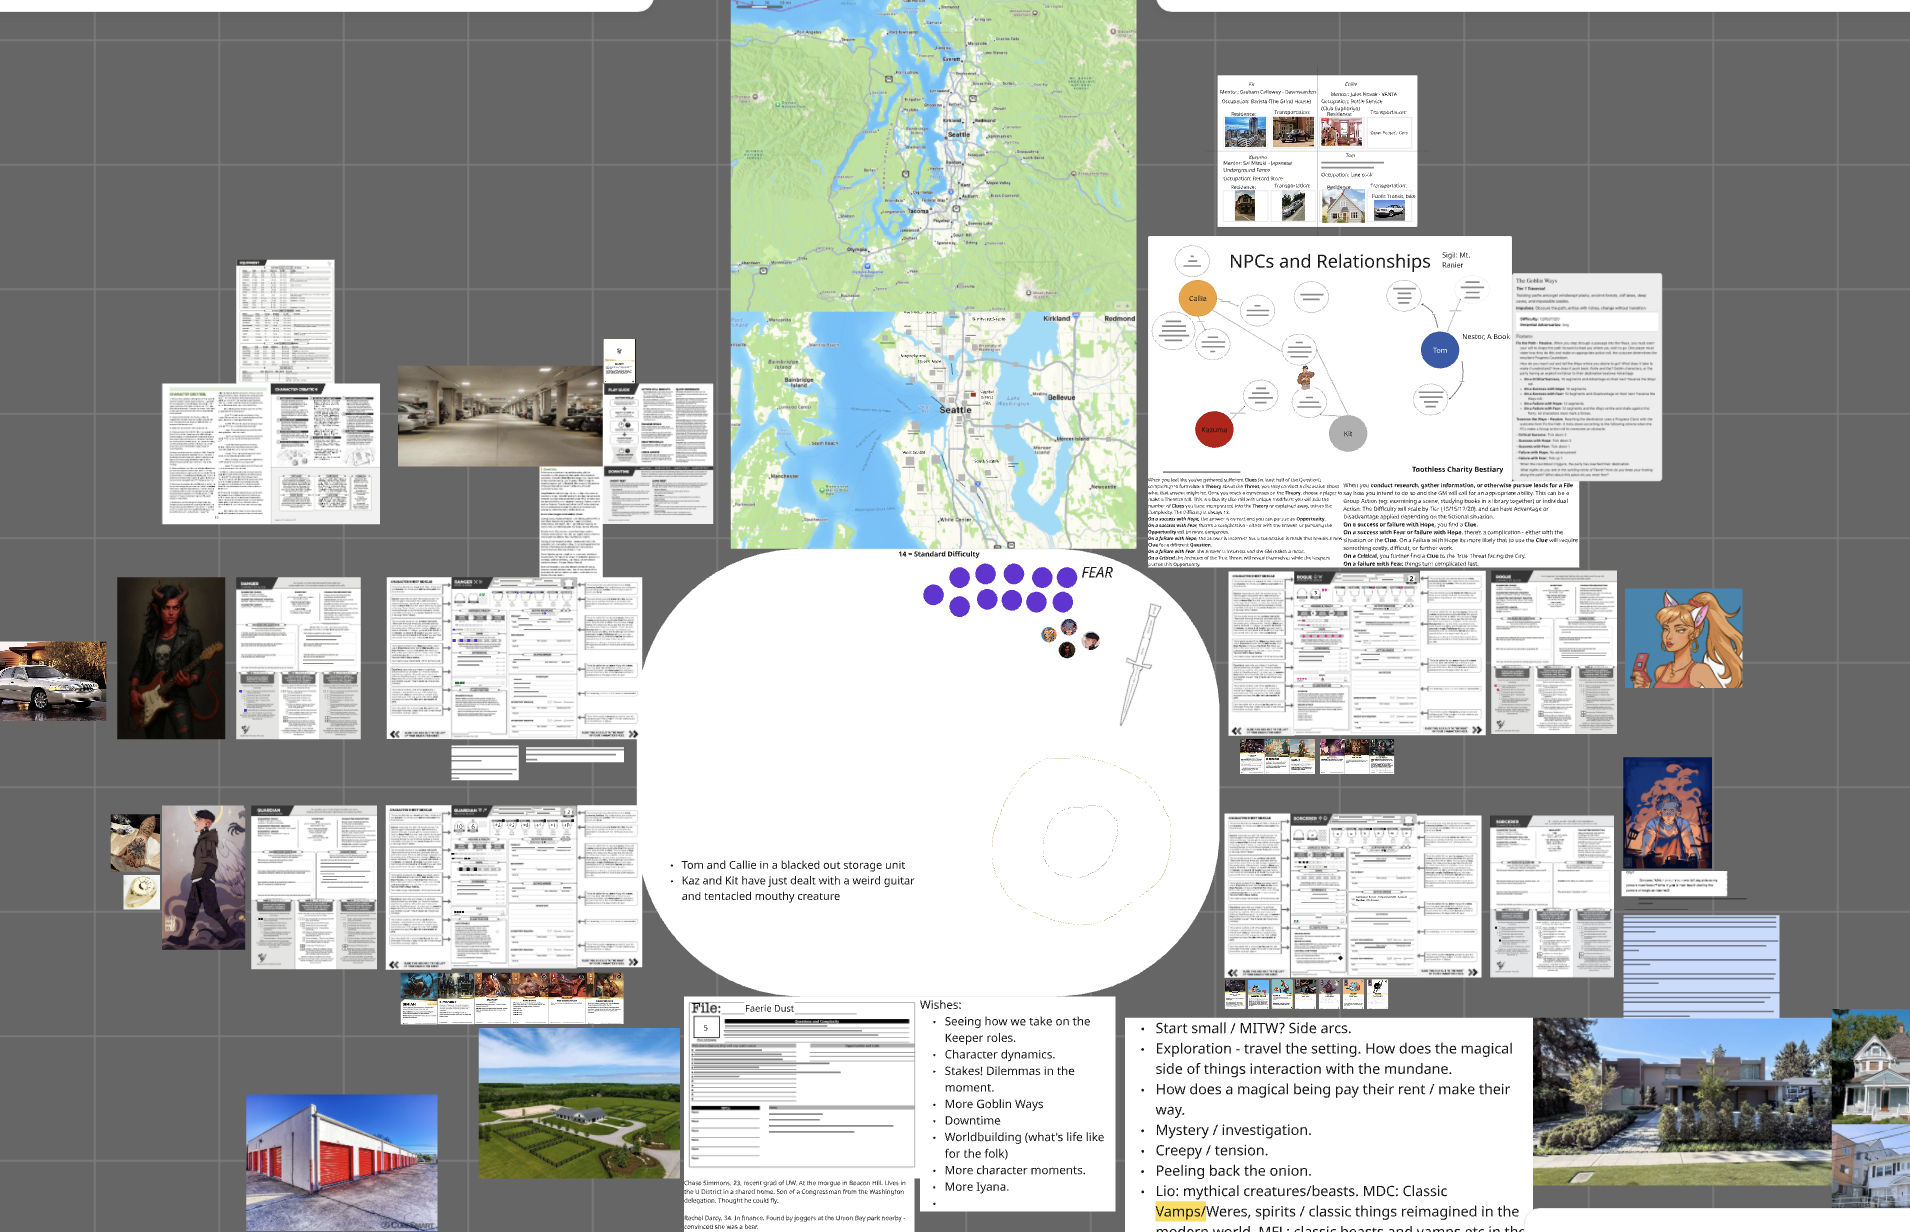Select the blue Tom node
Image resolution: width=1910 pixels, height=1232 pixels.
click(1440, 350)
